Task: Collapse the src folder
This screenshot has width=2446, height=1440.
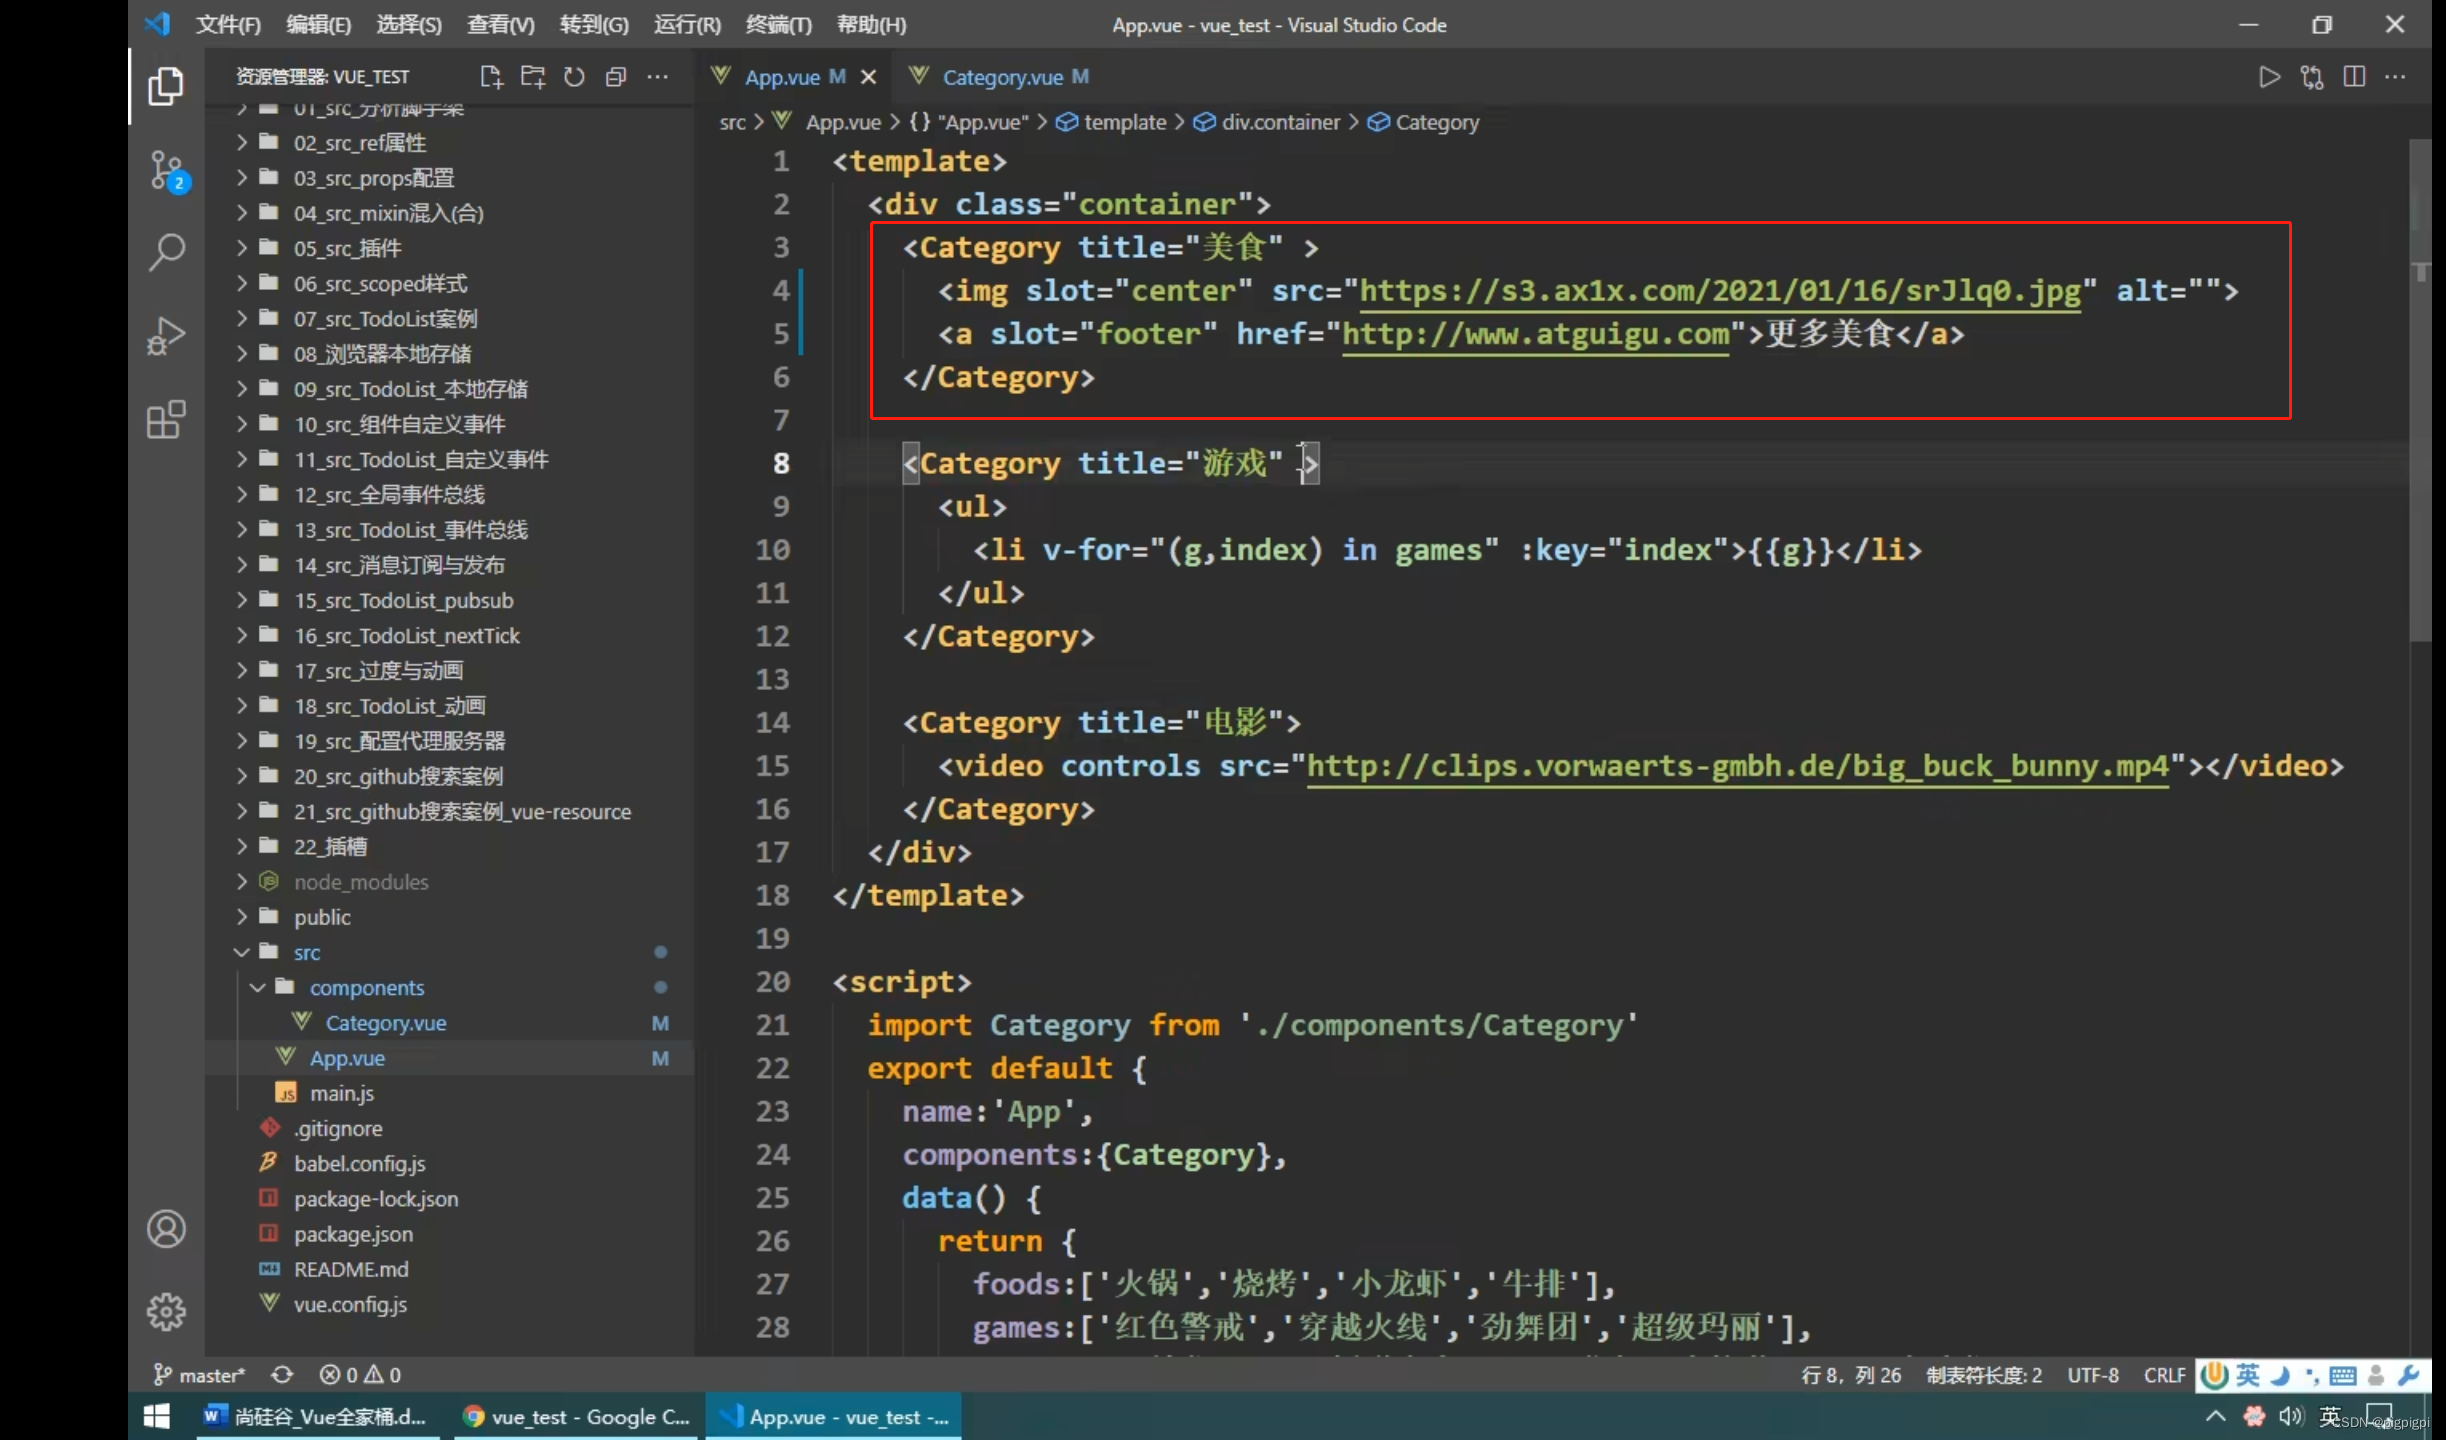Action: point(450,952)
